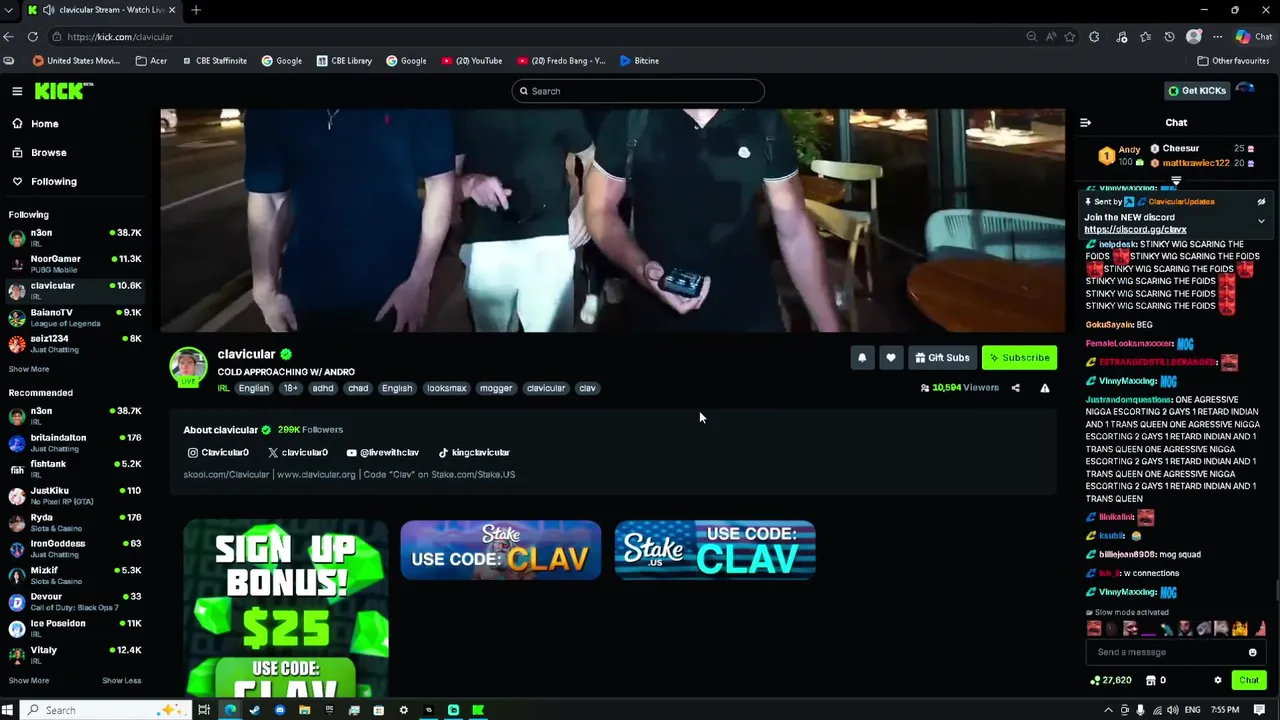The width and height of the screenshot is (1280, 720).
Task: Click the Windows taskbar search box
Action: click(x=105, y=710)
